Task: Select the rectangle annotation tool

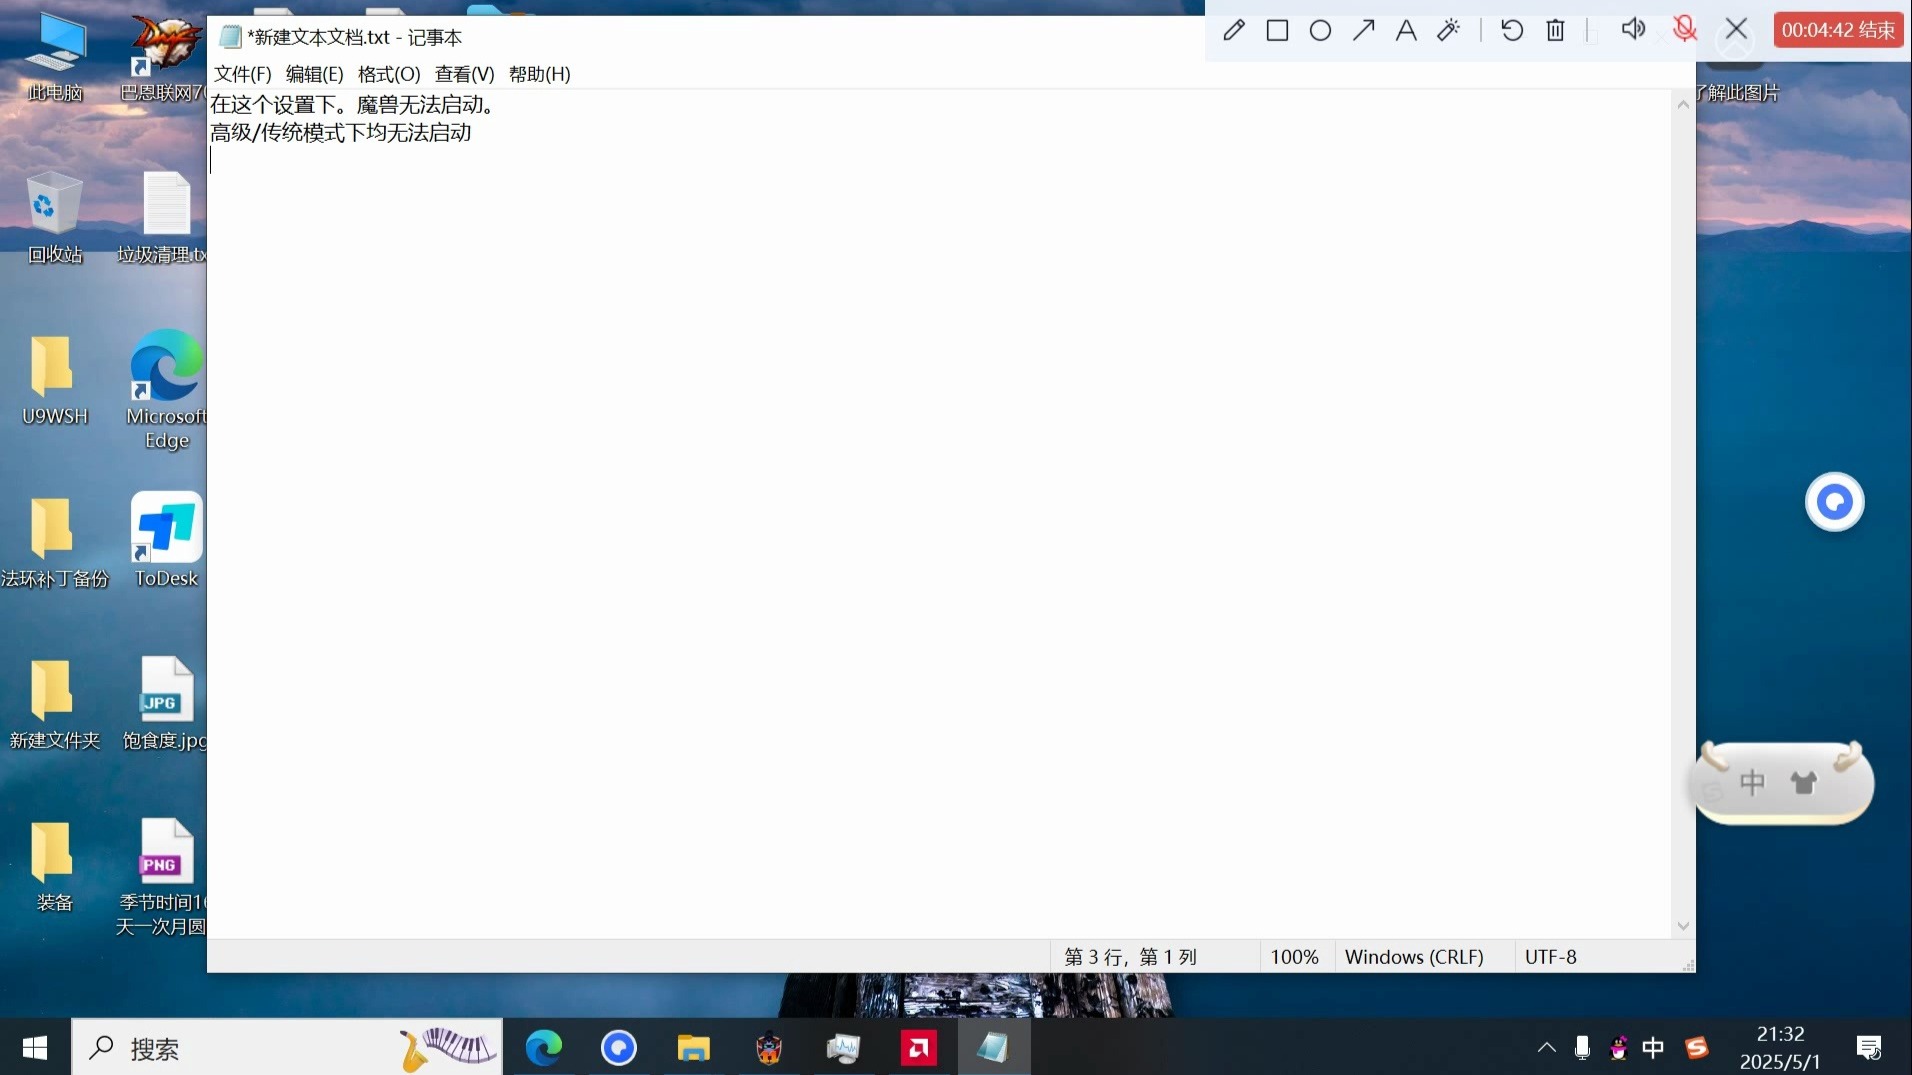Action: pos(1277,30)
